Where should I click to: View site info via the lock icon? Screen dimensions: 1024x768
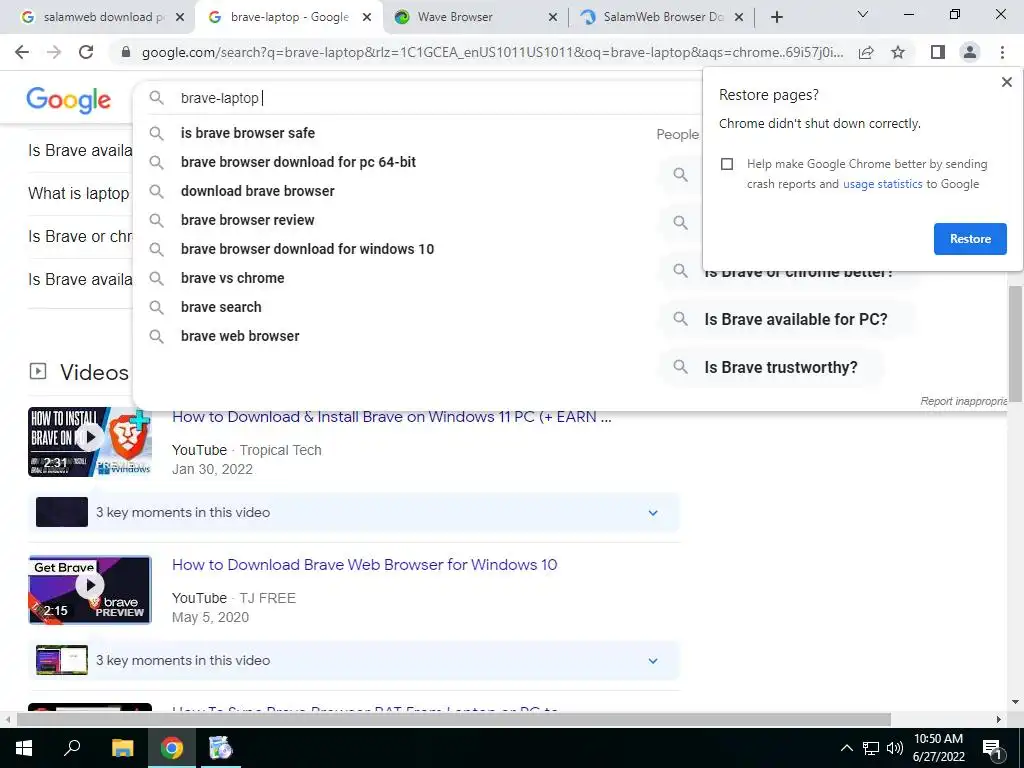click(x=126, y=52)
